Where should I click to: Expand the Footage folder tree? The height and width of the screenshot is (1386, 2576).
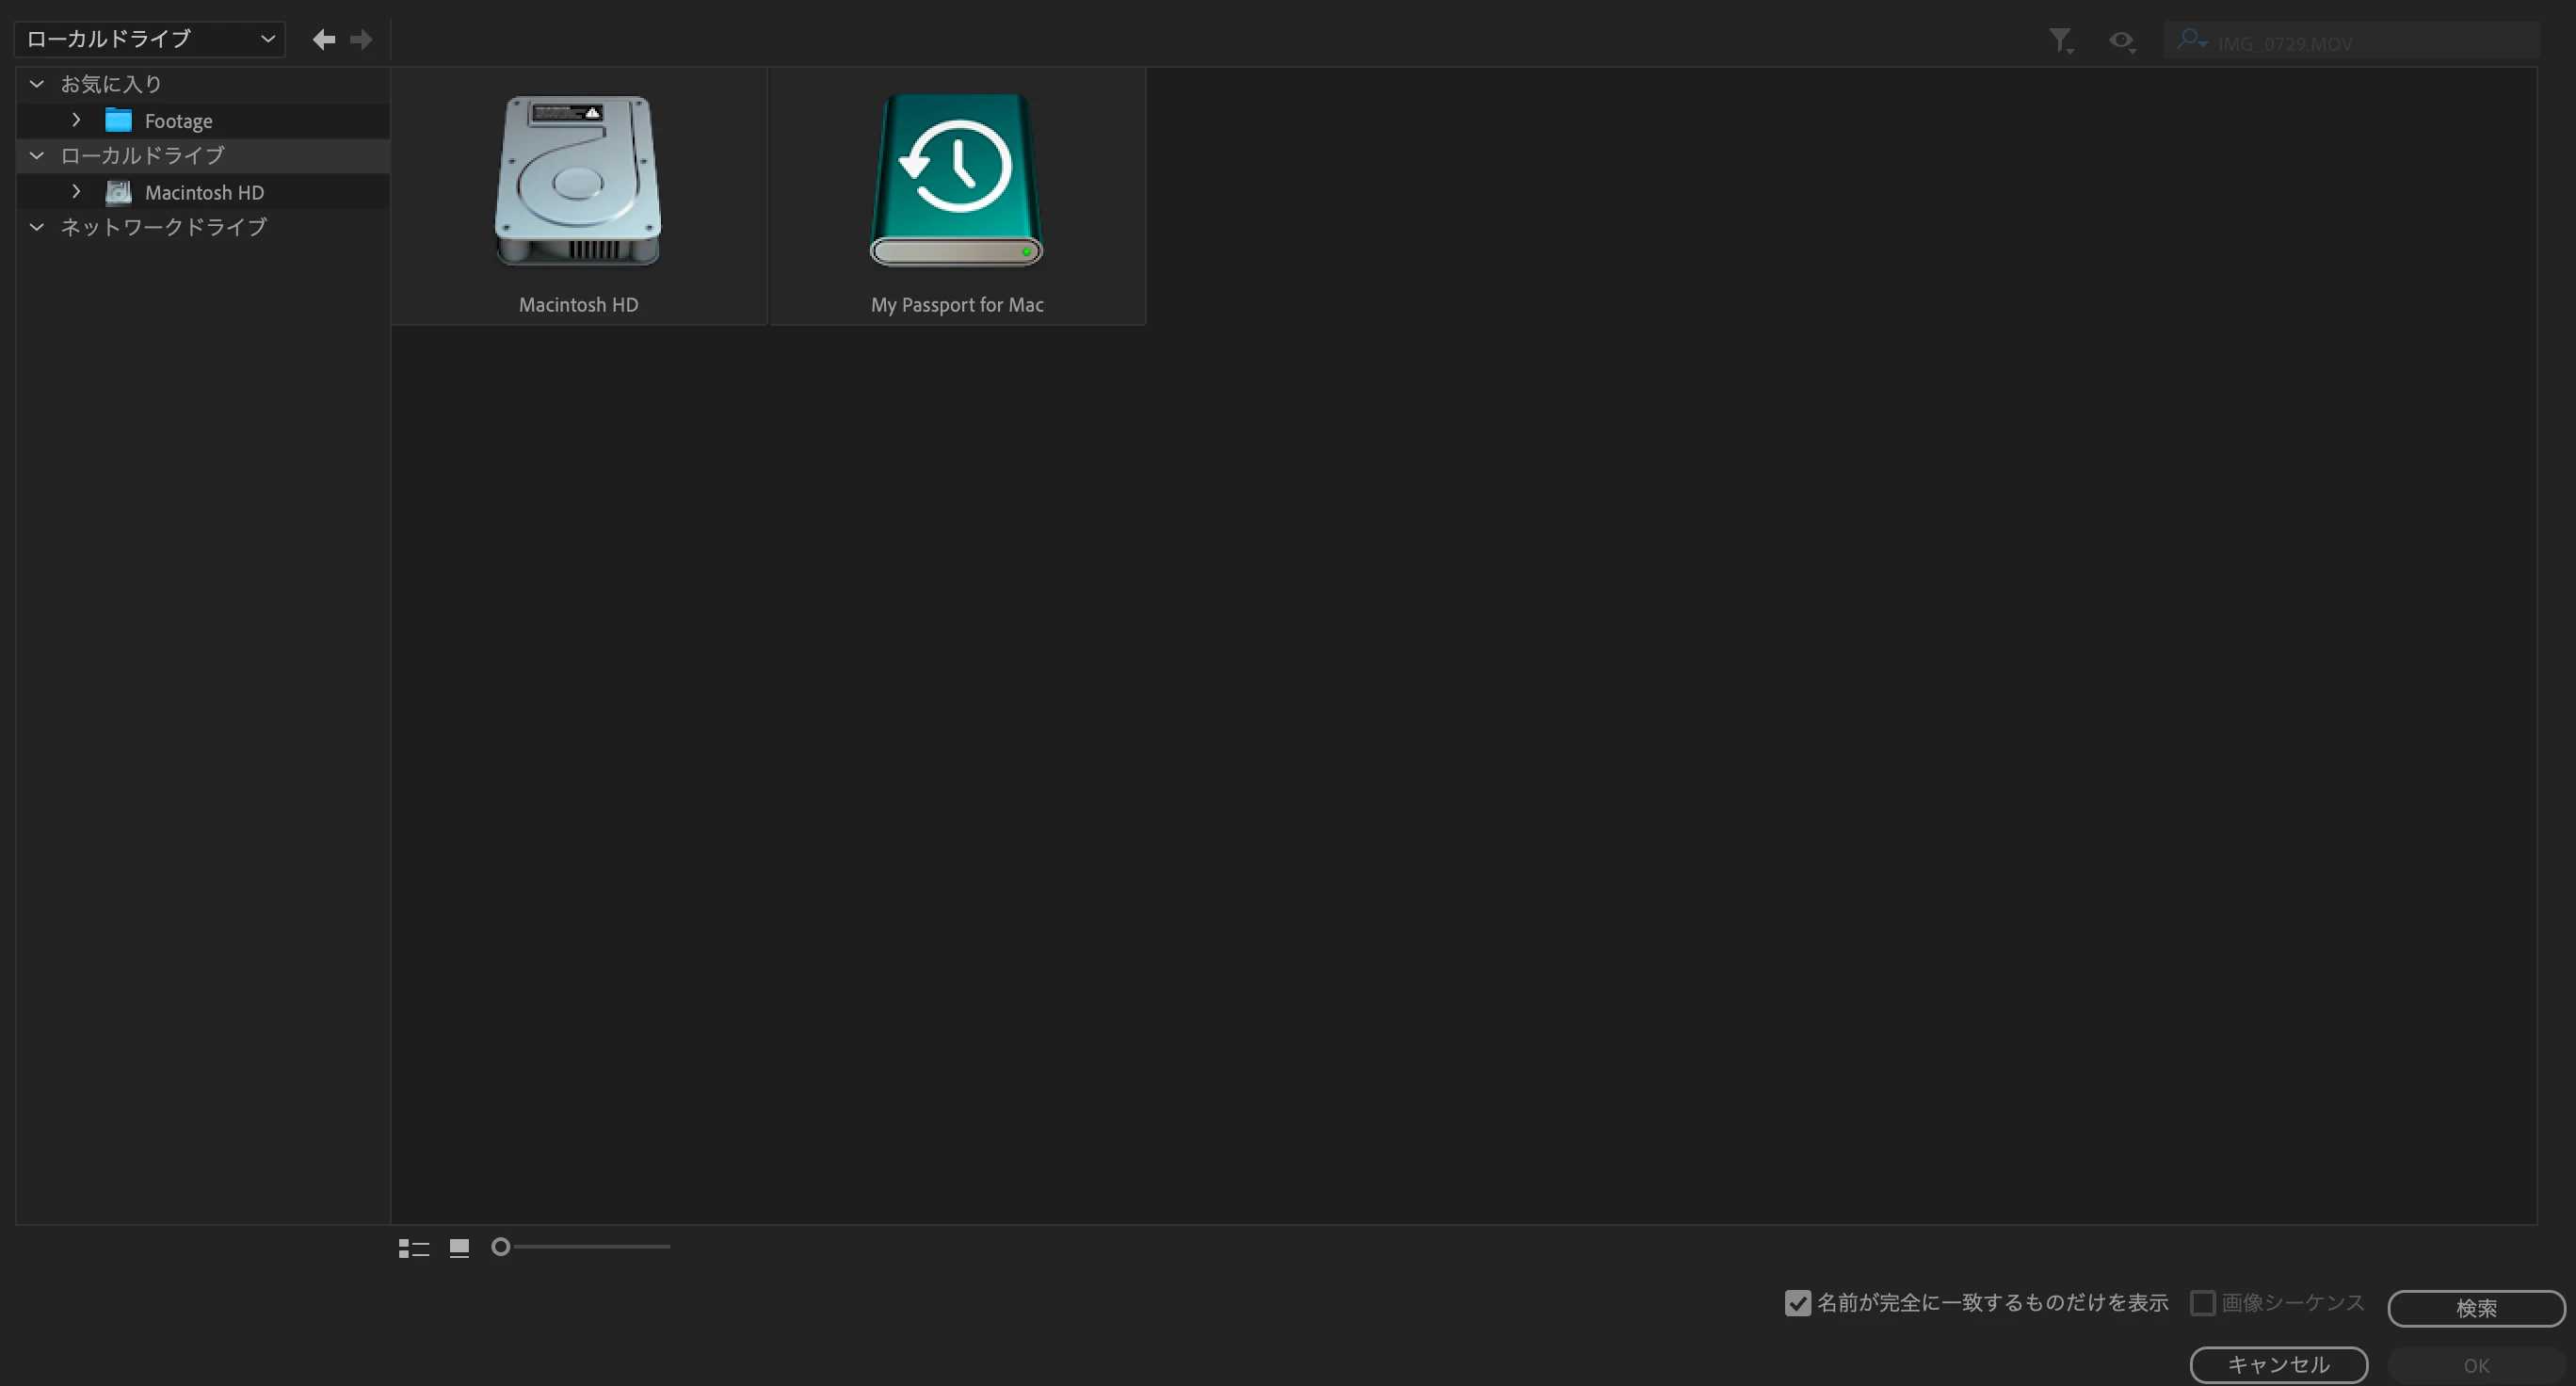click(x=76, y=120)
